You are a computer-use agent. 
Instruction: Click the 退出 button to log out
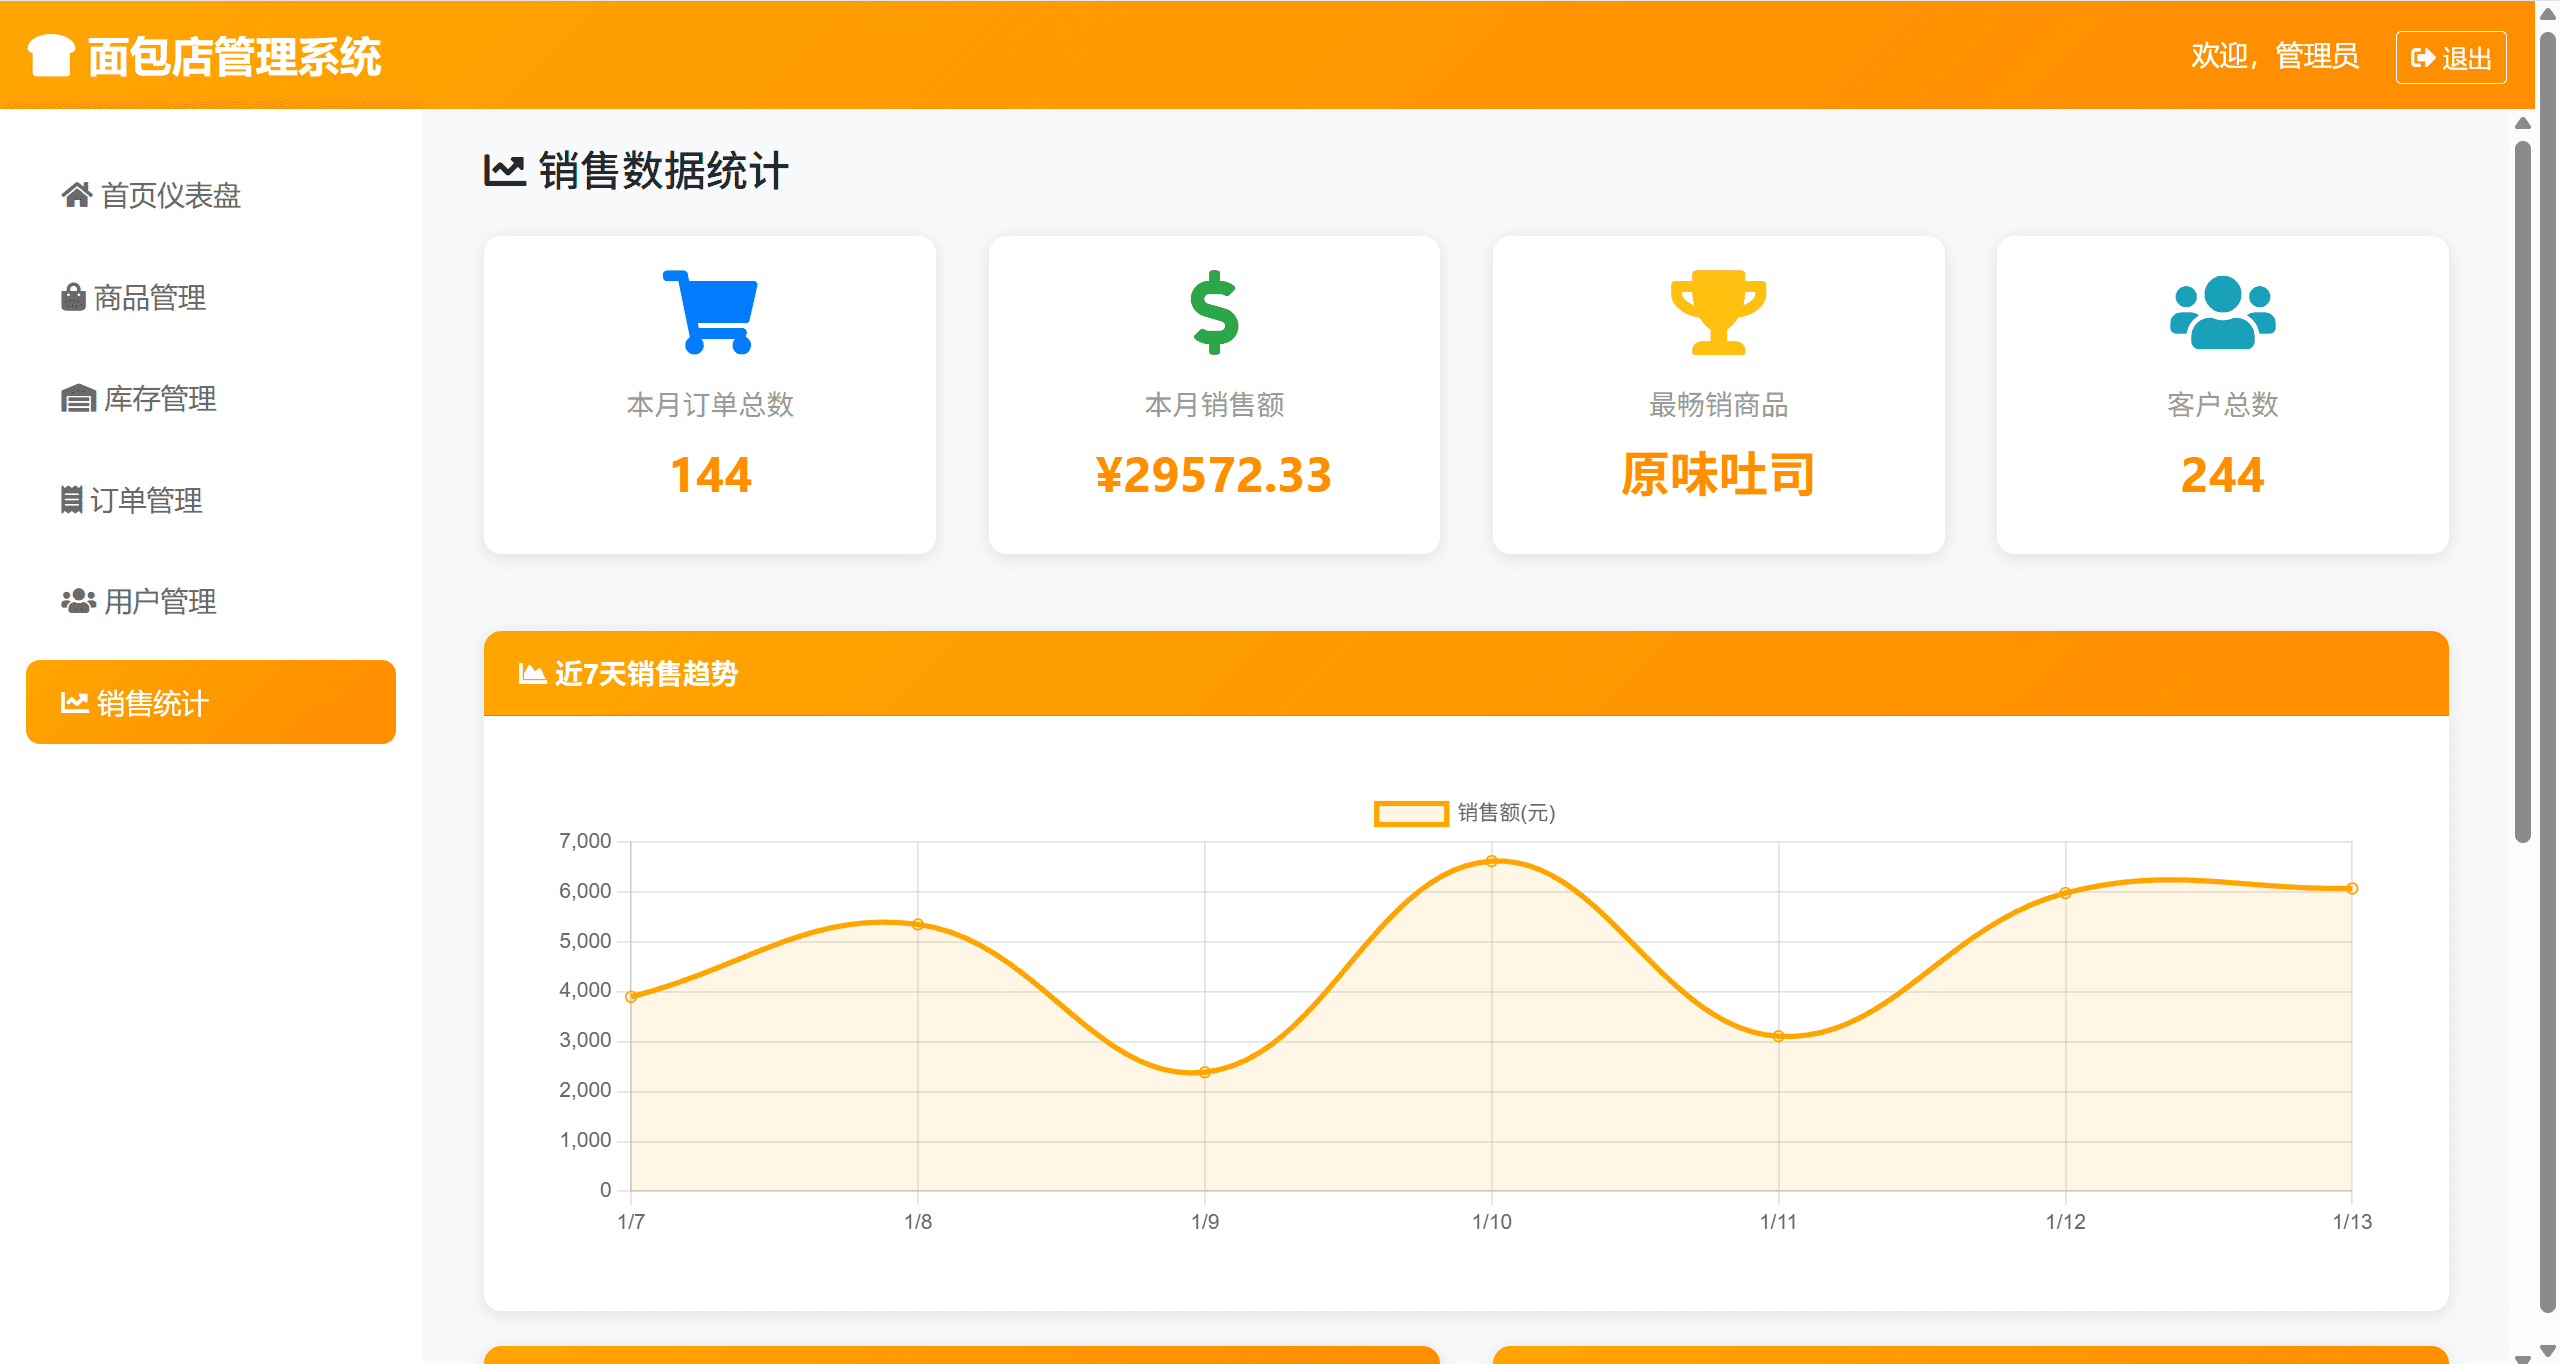tap(2450, 56)
